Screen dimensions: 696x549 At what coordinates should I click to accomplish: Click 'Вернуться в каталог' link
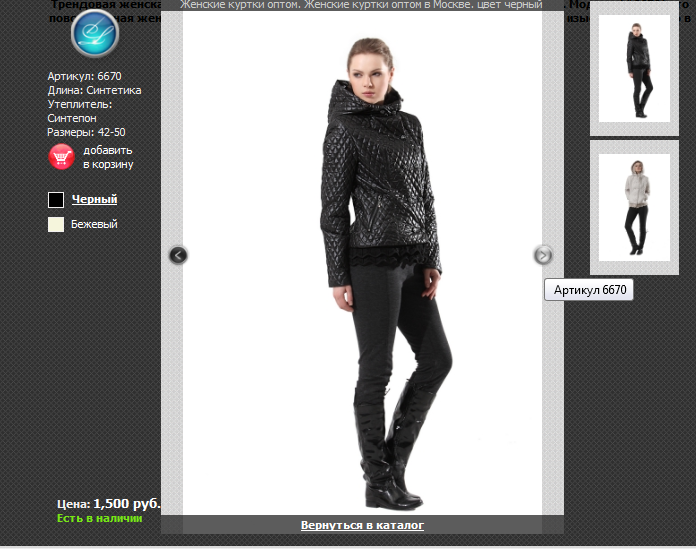pyautogui.click(x=362, y=525)
